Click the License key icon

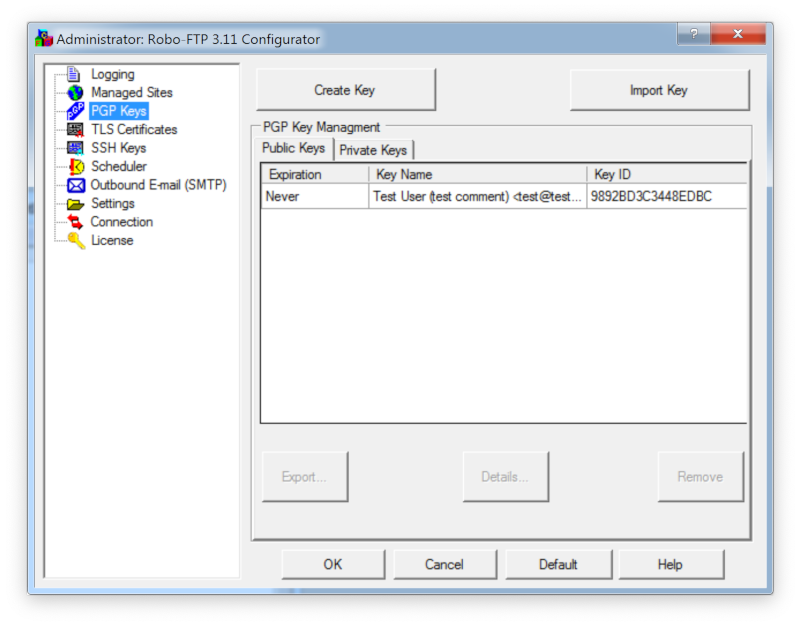click(75, 240)
